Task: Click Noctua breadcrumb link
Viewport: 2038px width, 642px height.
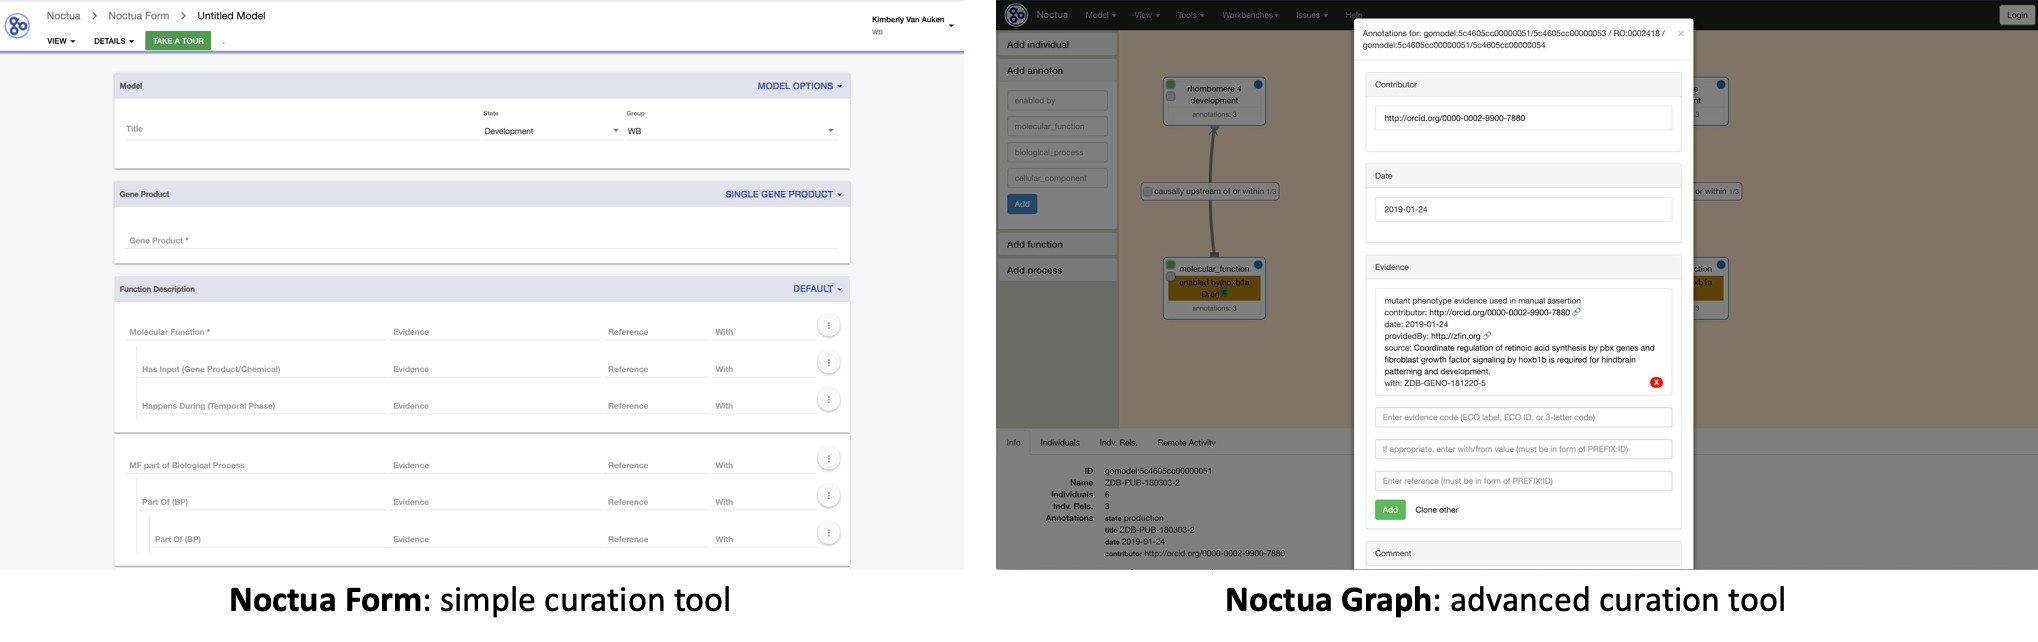Action: pos(63,16)
